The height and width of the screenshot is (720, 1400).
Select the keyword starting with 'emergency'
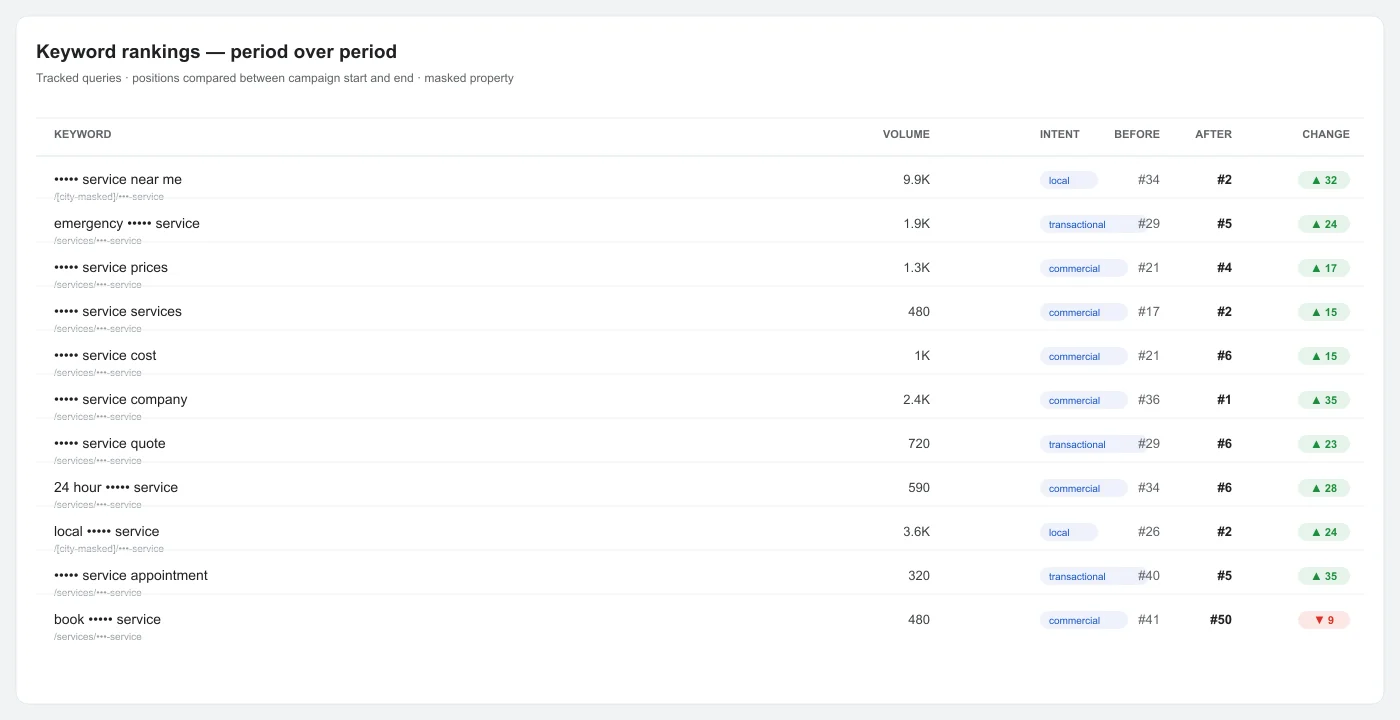click(x=127, y=224)
